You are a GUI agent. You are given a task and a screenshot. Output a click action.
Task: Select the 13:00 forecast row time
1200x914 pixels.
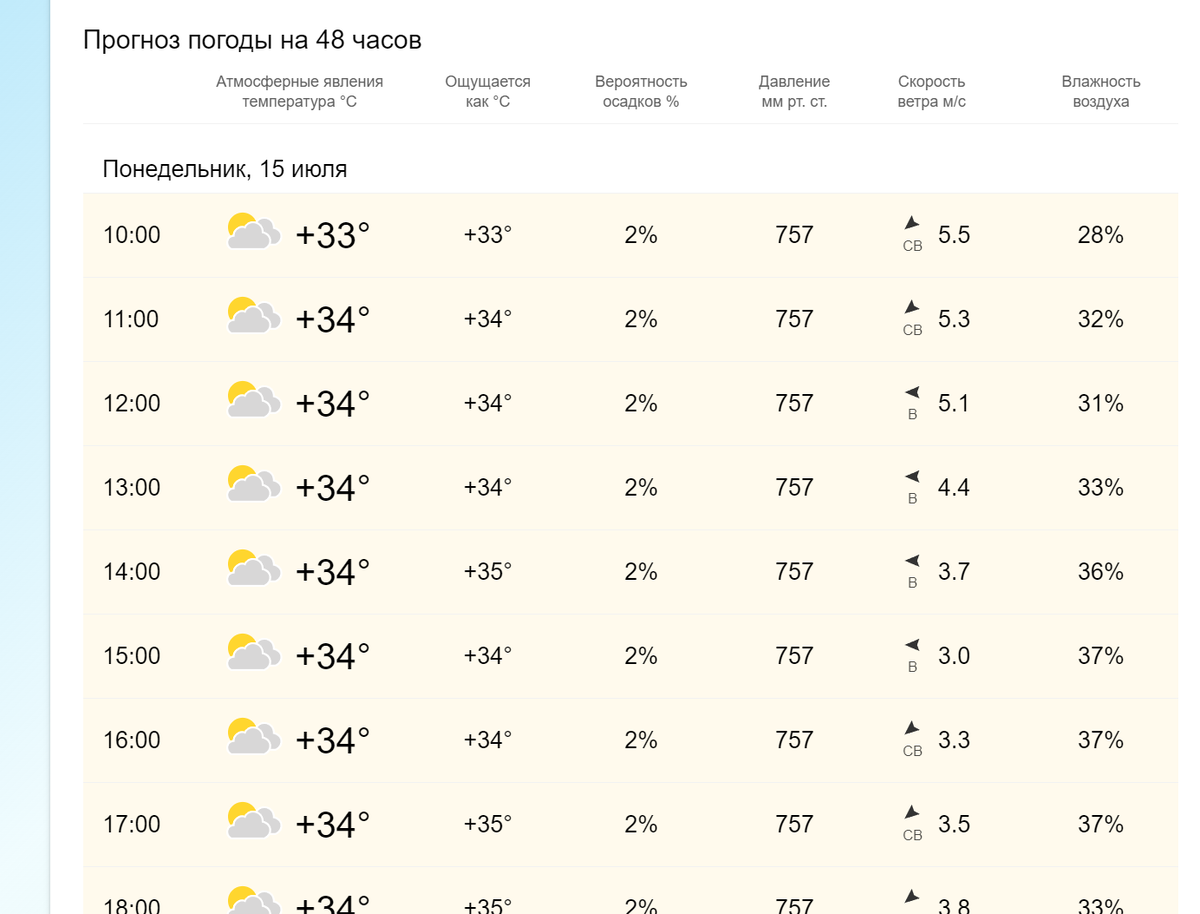pyautogui.click(x=132, y=487)
